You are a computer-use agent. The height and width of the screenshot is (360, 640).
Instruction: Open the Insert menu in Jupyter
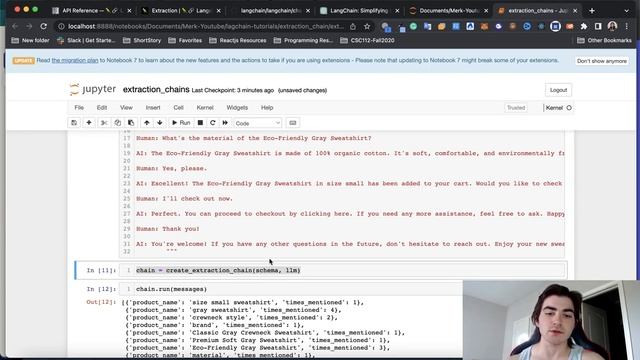pyautogui.click(x=153, y=108)
